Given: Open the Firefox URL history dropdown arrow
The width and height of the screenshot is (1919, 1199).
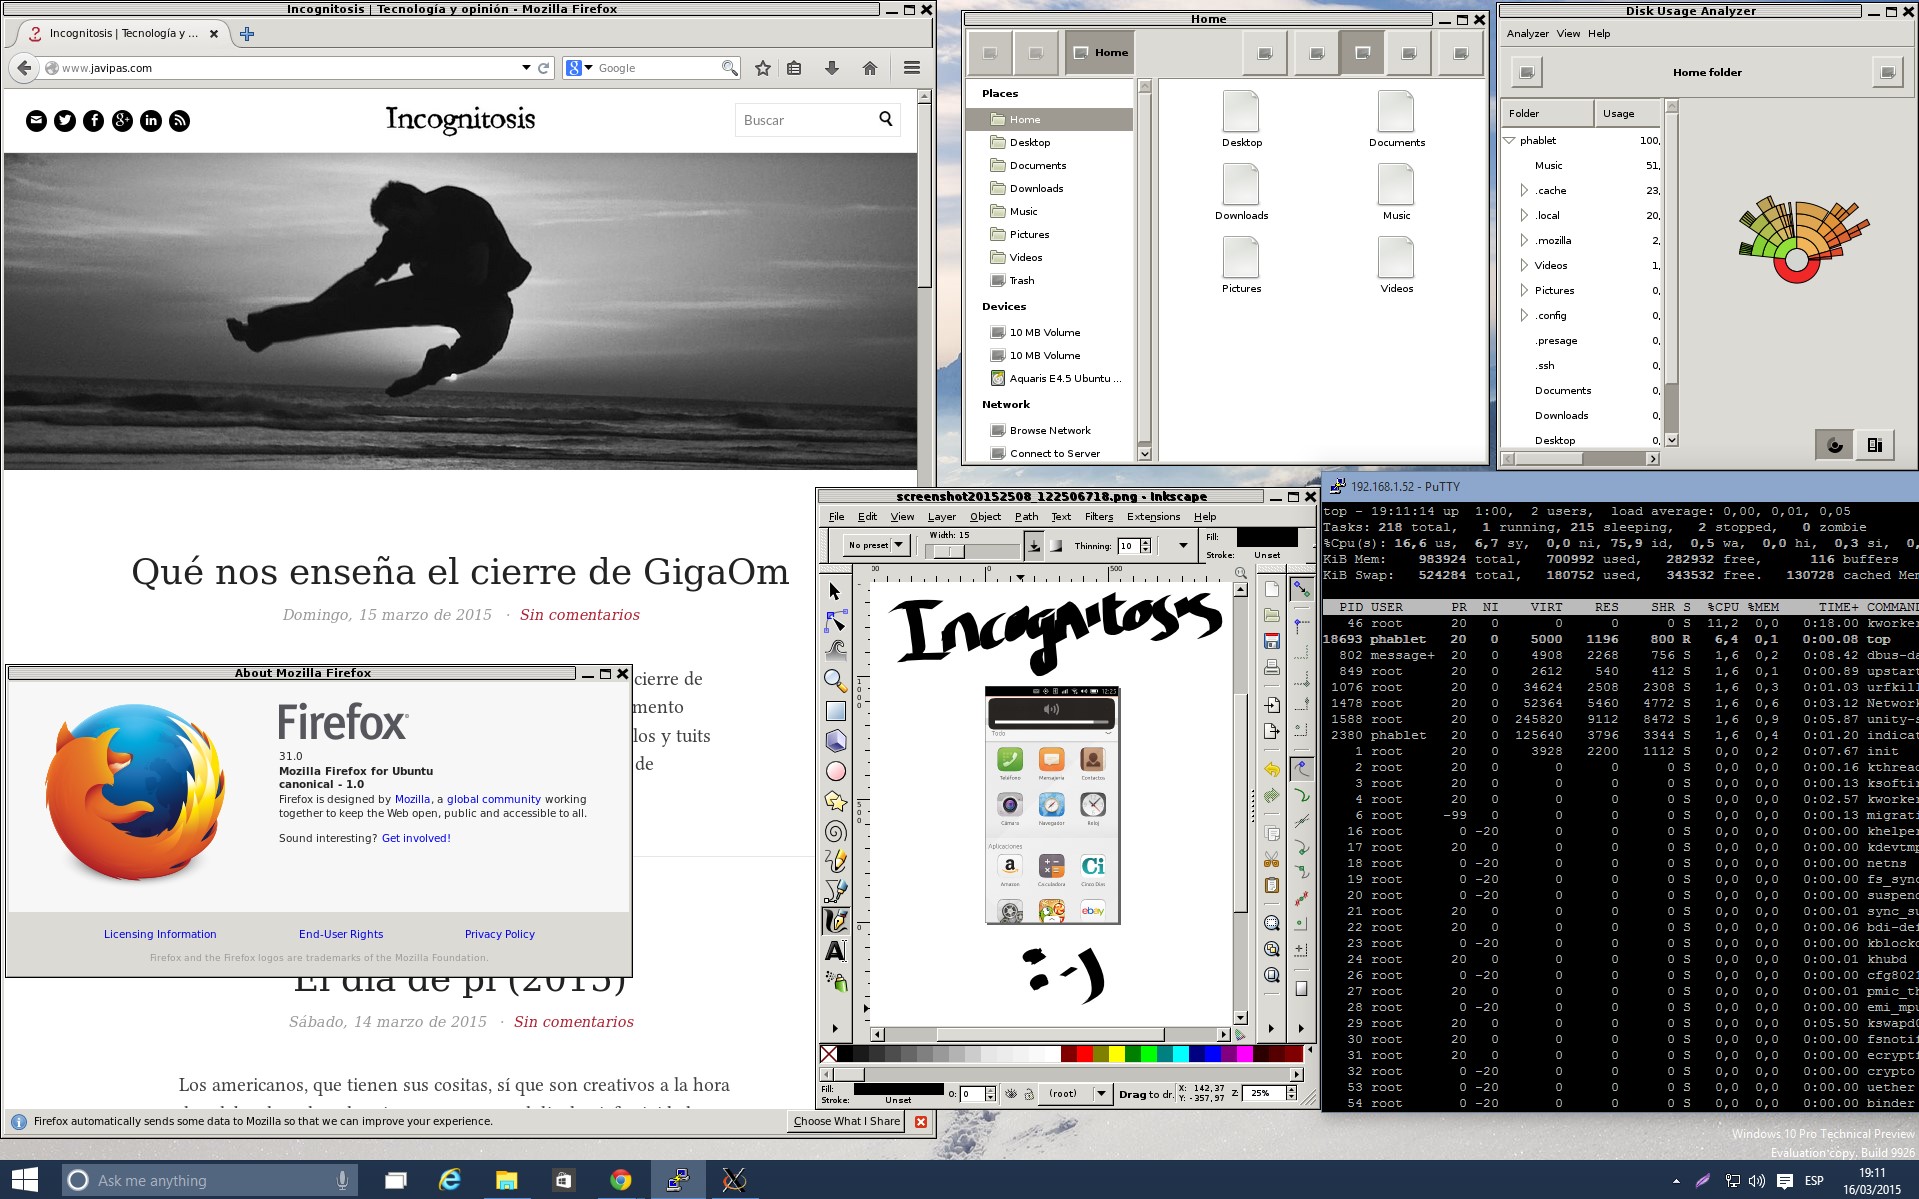Looking at the screenshot, I should coord(526,68).
